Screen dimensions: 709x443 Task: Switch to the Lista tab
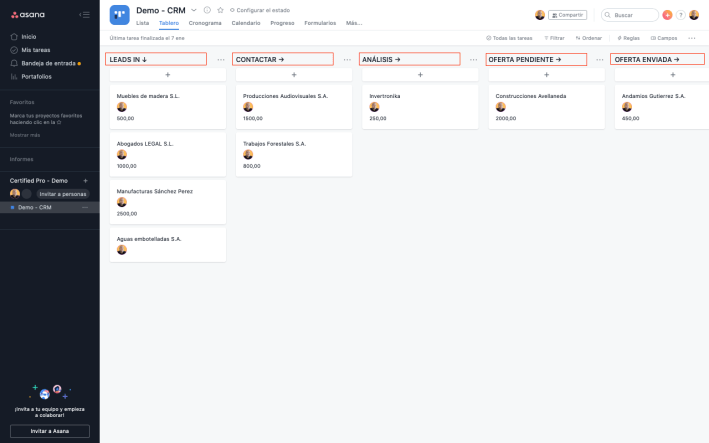tap(142, 22)
